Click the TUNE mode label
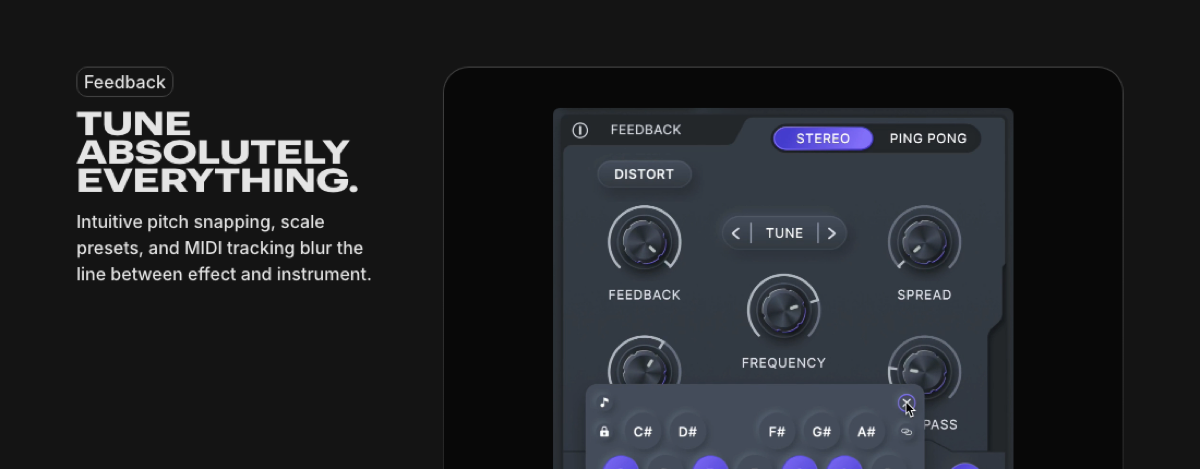Viewport: 1200px width, 469px height. (x=784, y=233)
